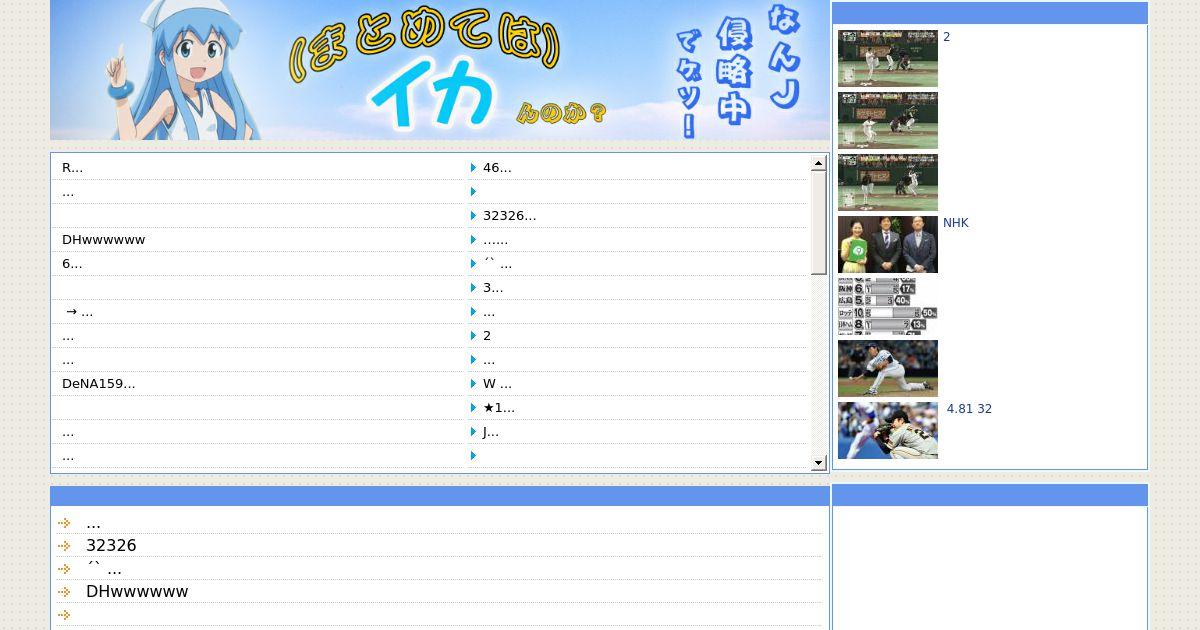Image resolution: width=1200 pixels, height=630 pixels.
Task: Open the baseball thumbnail next to sidebar link '2'
Action: point(888,58)
